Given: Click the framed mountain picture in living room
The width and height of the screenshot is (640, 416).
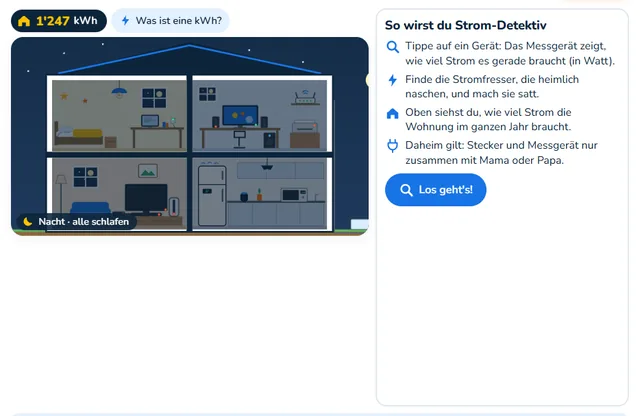Looking at the screenshot, I should pyautogui.click(x=148, y=171).
